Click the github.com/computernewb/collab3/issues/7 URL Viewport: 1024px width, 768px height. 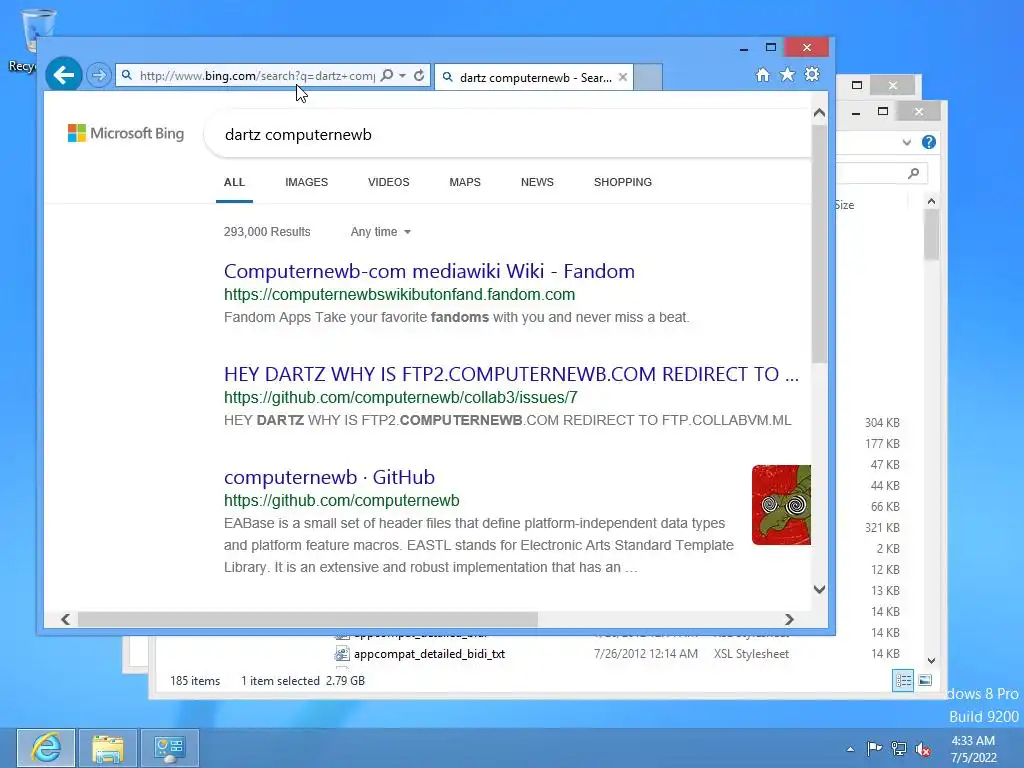click(x=400, y=397)
